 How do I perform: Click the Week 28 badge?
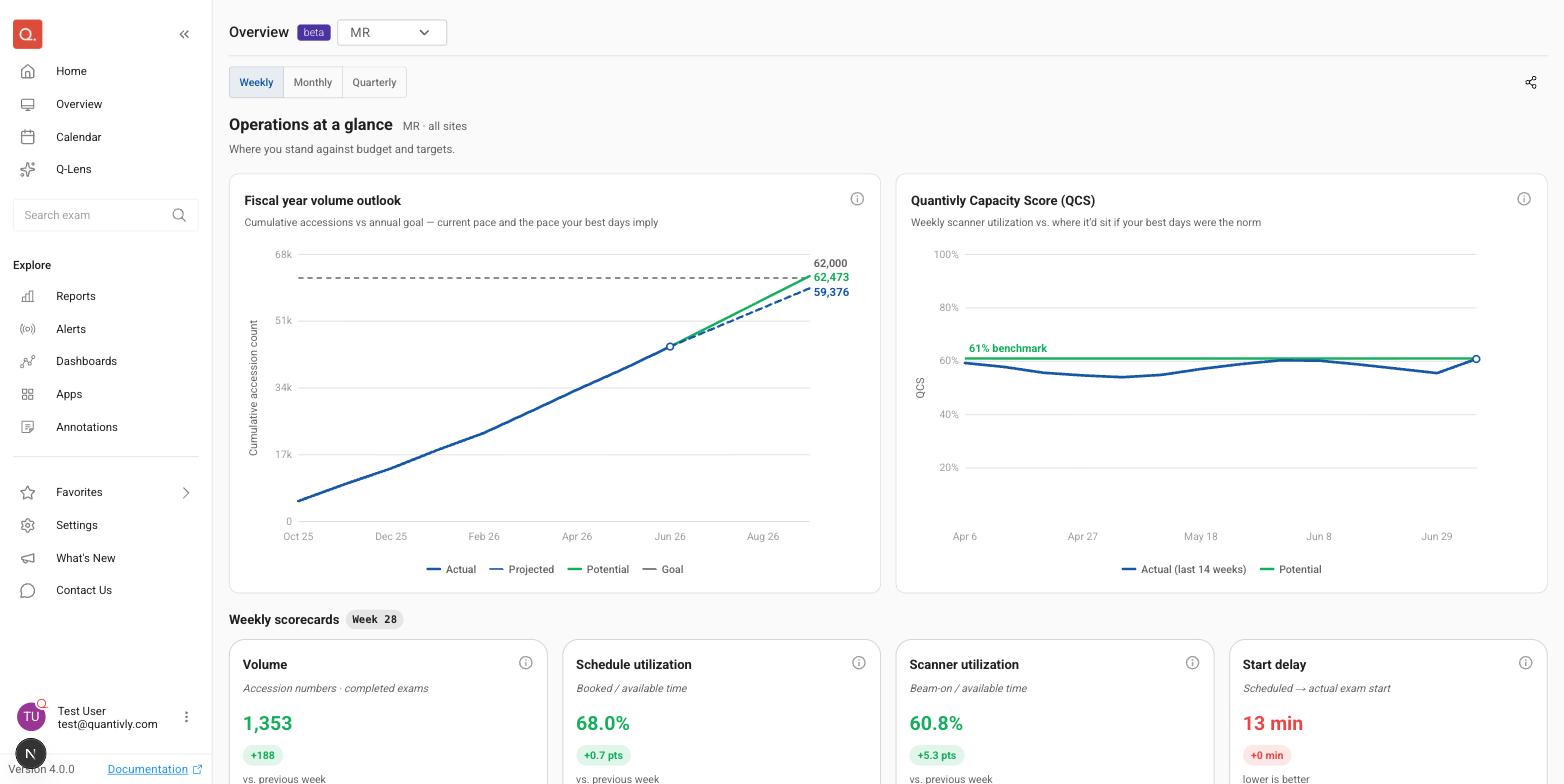tap(375, 619)
